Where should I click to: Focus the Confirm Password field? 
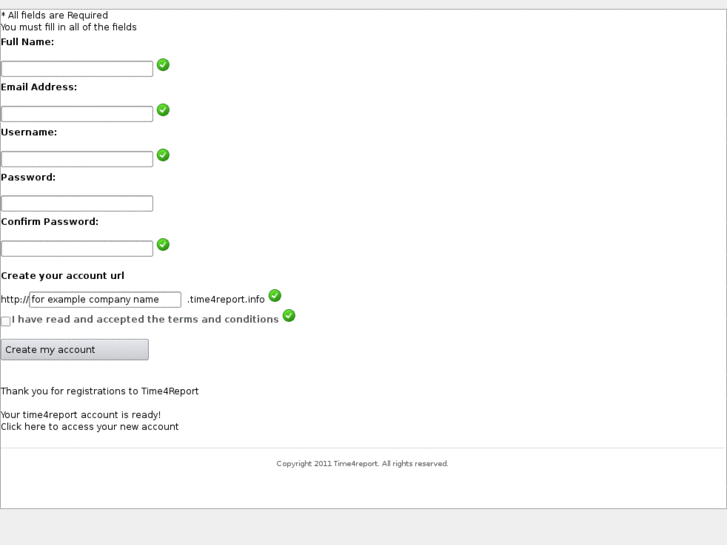click(x=77, y=249)
